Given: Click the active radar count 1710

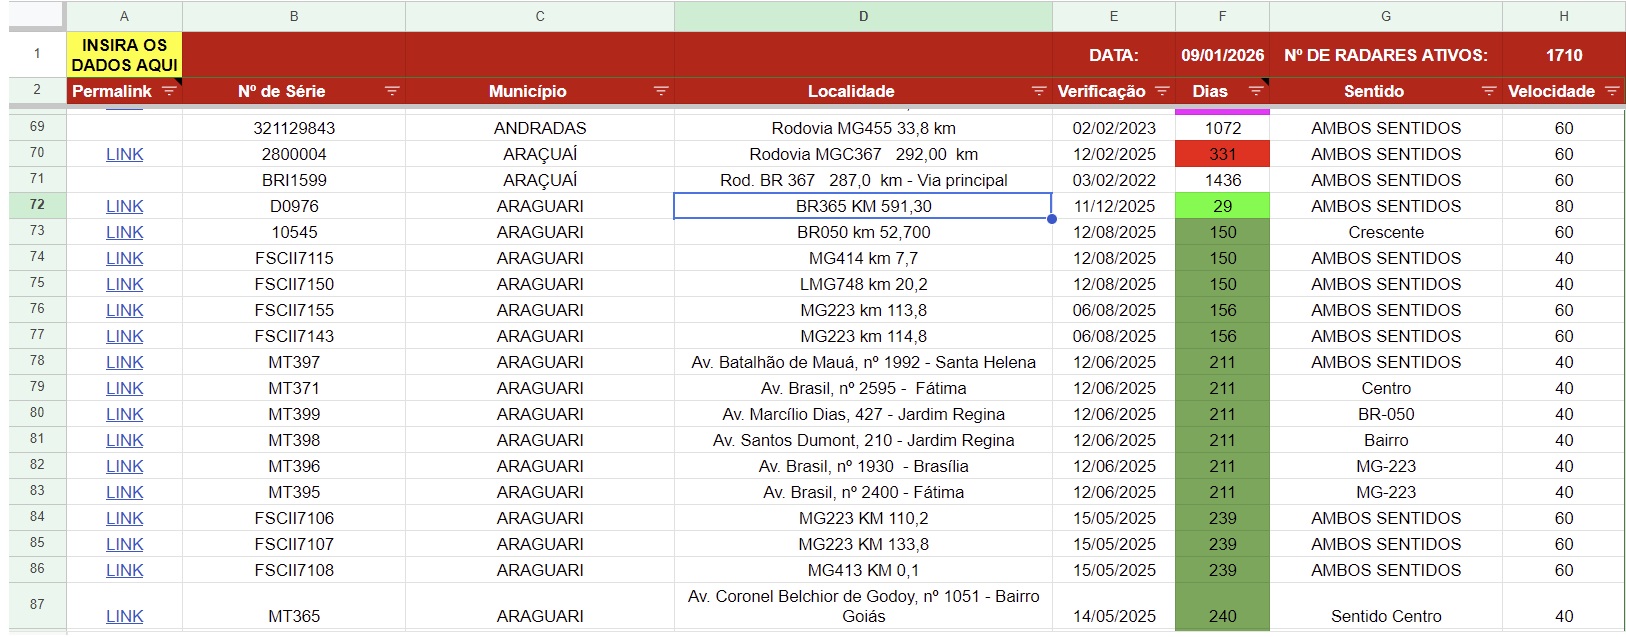Looking at the screenshot, I should pos(1563,55).
